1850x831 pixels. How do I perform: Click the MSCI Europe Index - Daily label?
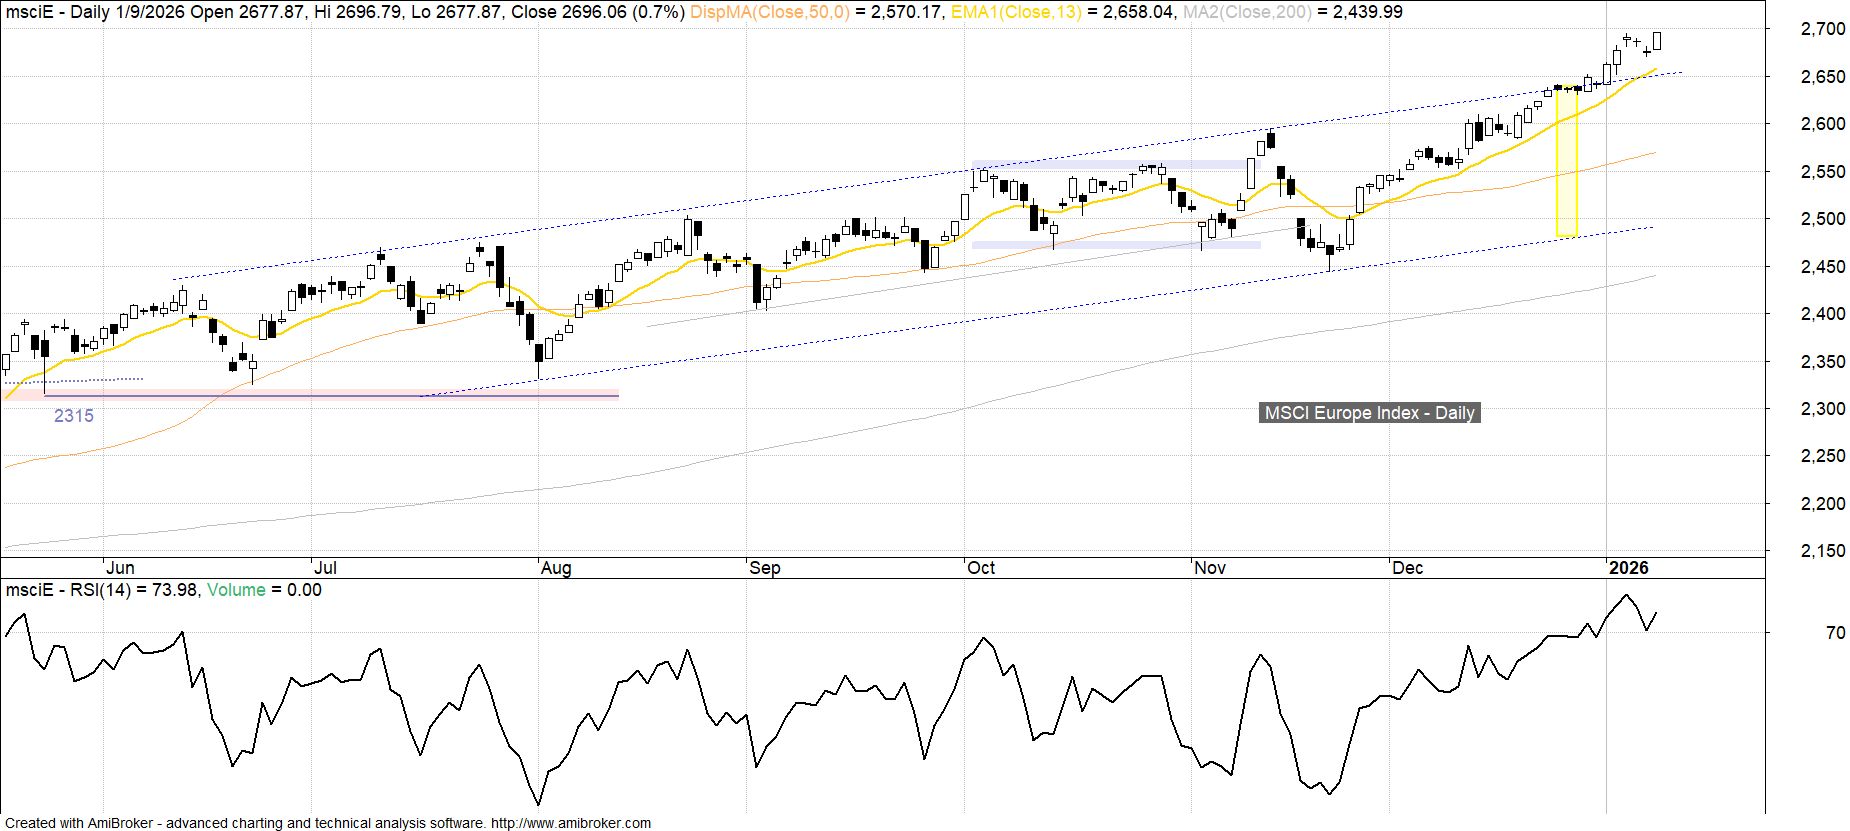(1369, 413)
